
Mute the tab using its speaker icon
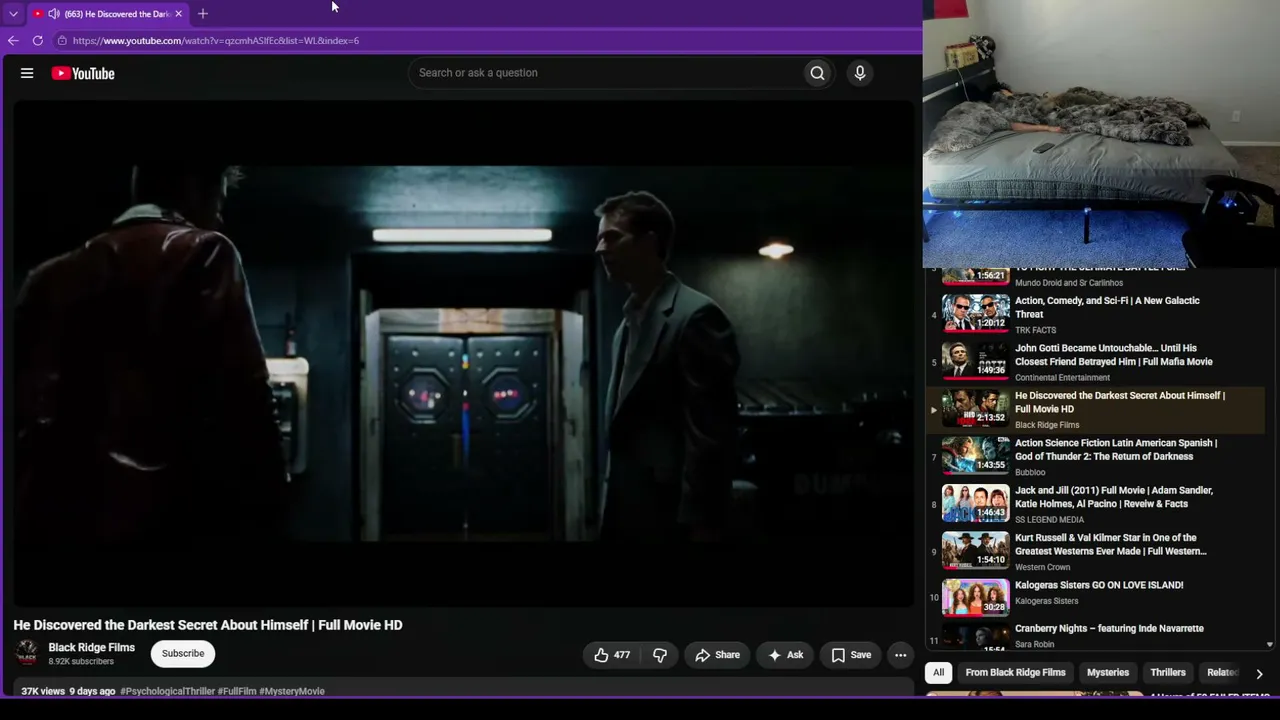[53, 14]
